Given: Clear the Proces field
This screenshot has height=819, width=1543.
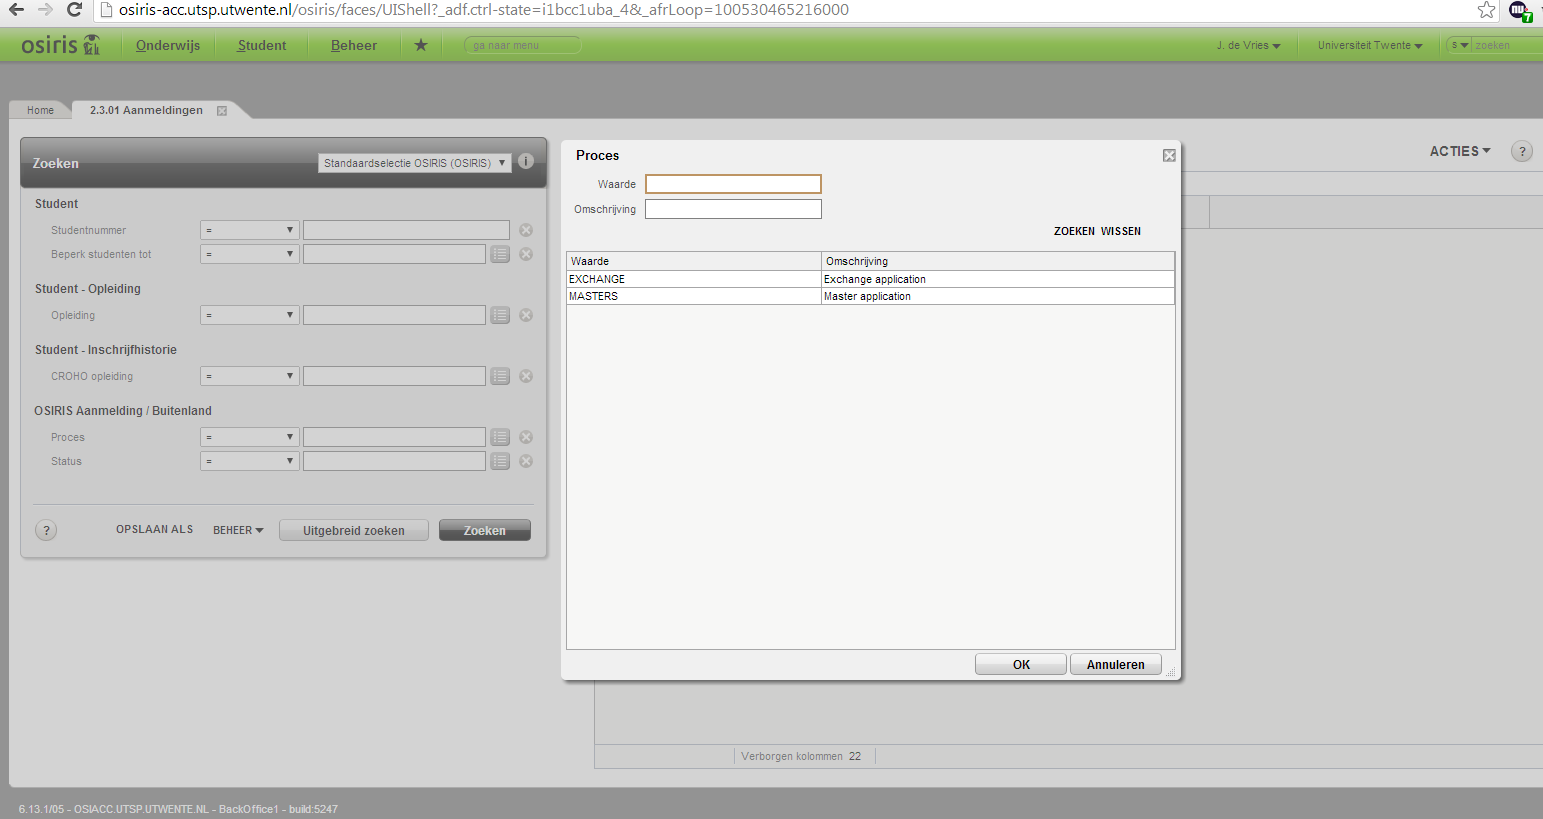Looking at the screenshot, I should point(526,437).
